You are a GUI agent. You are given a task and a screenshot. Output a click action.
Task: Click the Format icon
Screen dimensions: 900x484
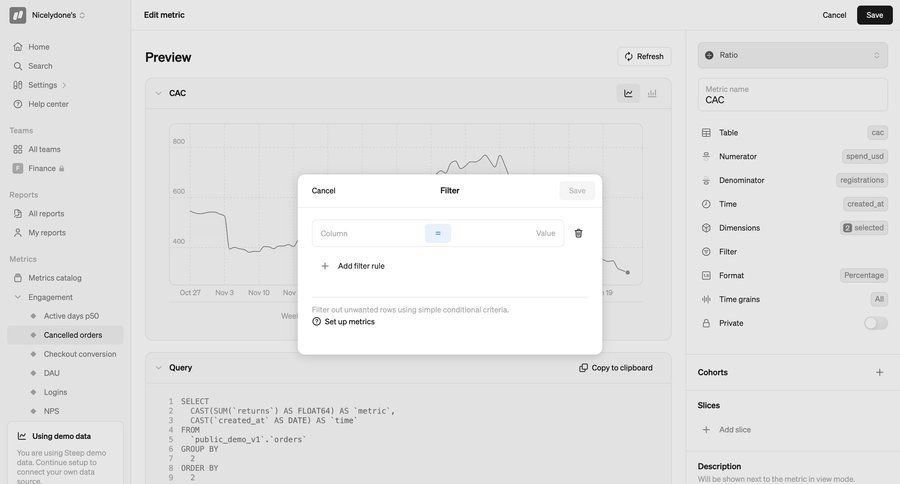(706, 276)
